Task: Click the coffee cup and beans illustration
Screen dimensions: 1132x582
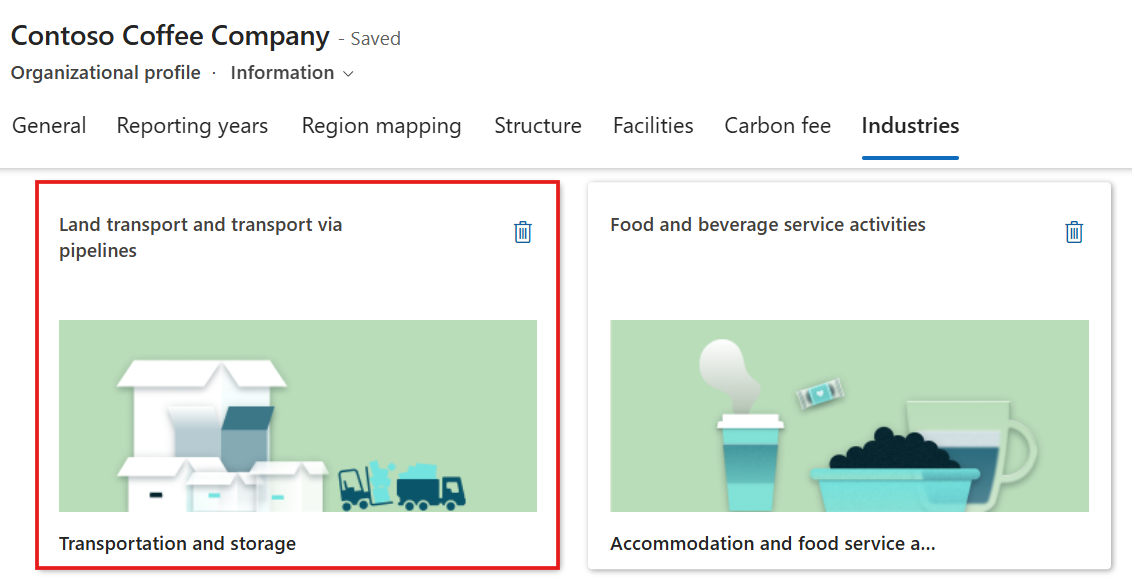Action: tap(849, 416)
